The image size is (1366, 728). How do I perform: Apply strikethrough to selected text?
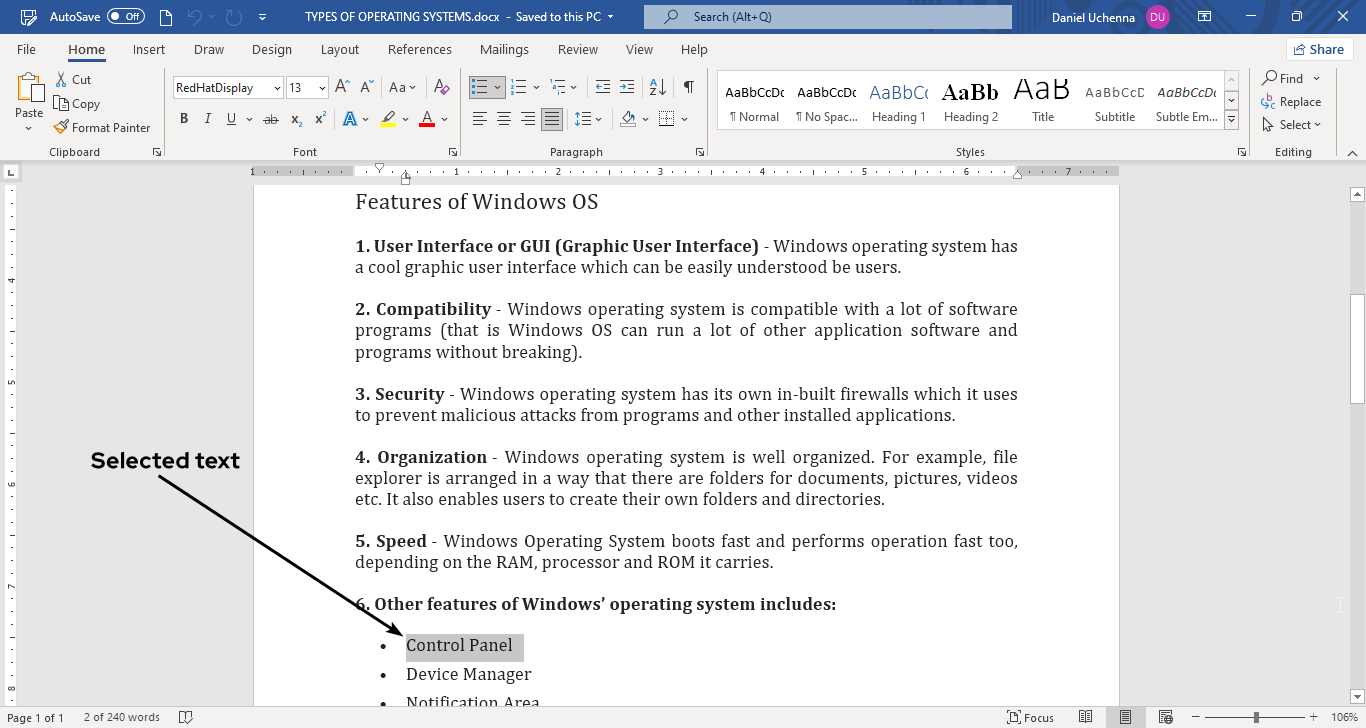pyautogui.click(x=270, y=119)
